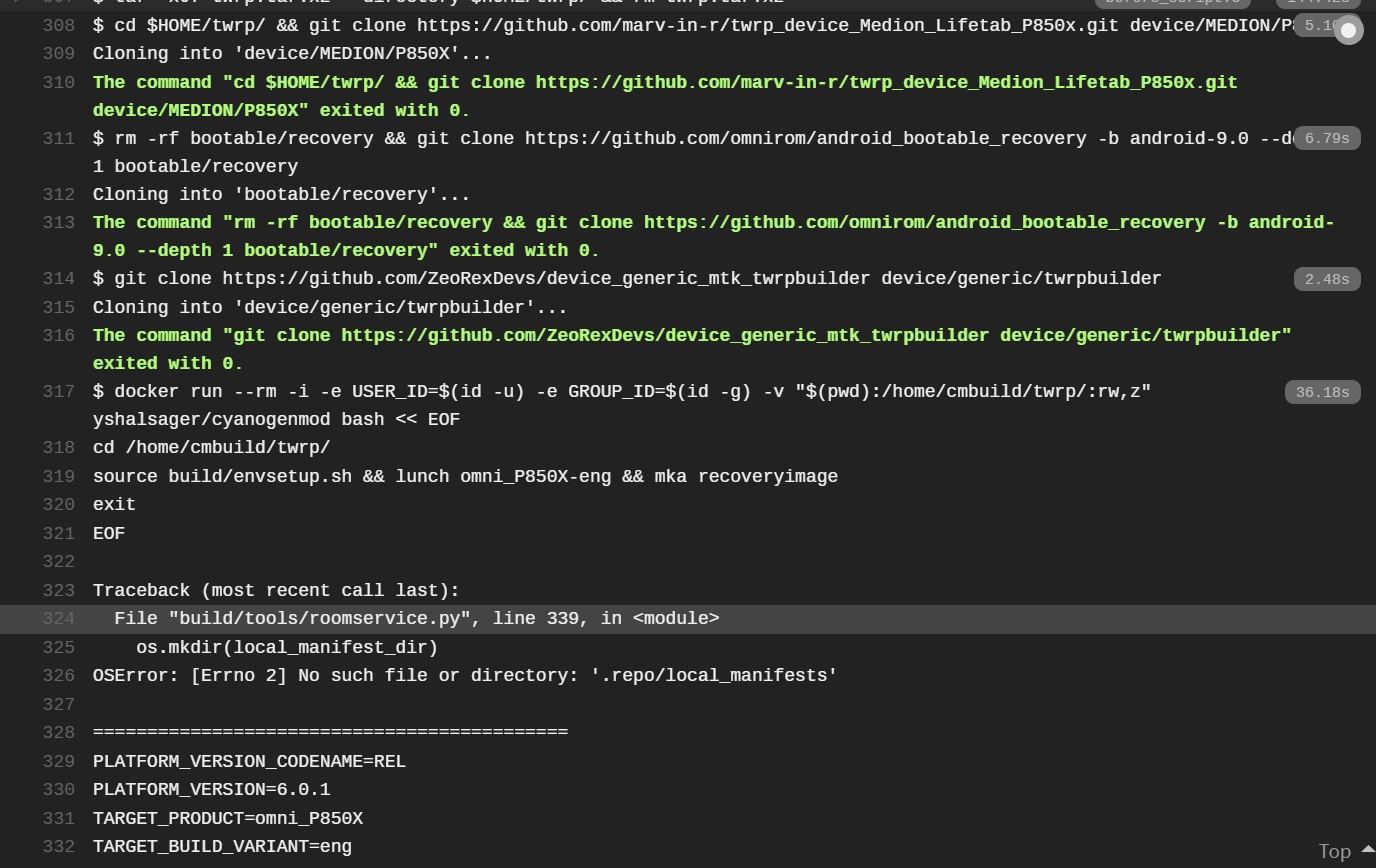Click line number 323 in the gutter
This screenshot has width=1376, height=868.
click(59, 591)
